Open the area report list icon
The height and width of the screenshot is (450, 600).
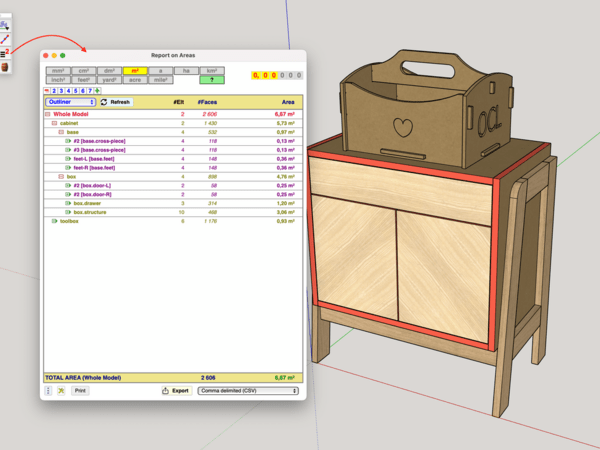pos(5,52)
